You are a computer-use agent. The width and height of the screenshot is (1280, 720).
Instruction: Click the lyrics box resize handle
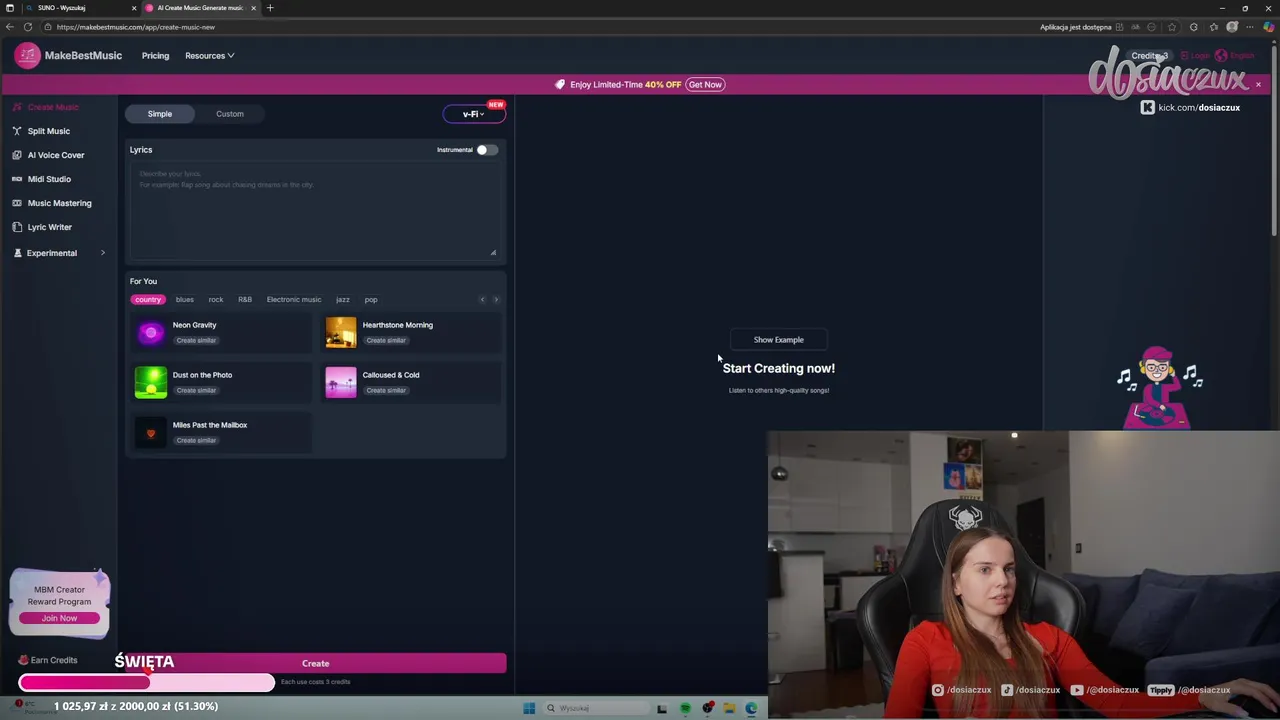(493, 252)
